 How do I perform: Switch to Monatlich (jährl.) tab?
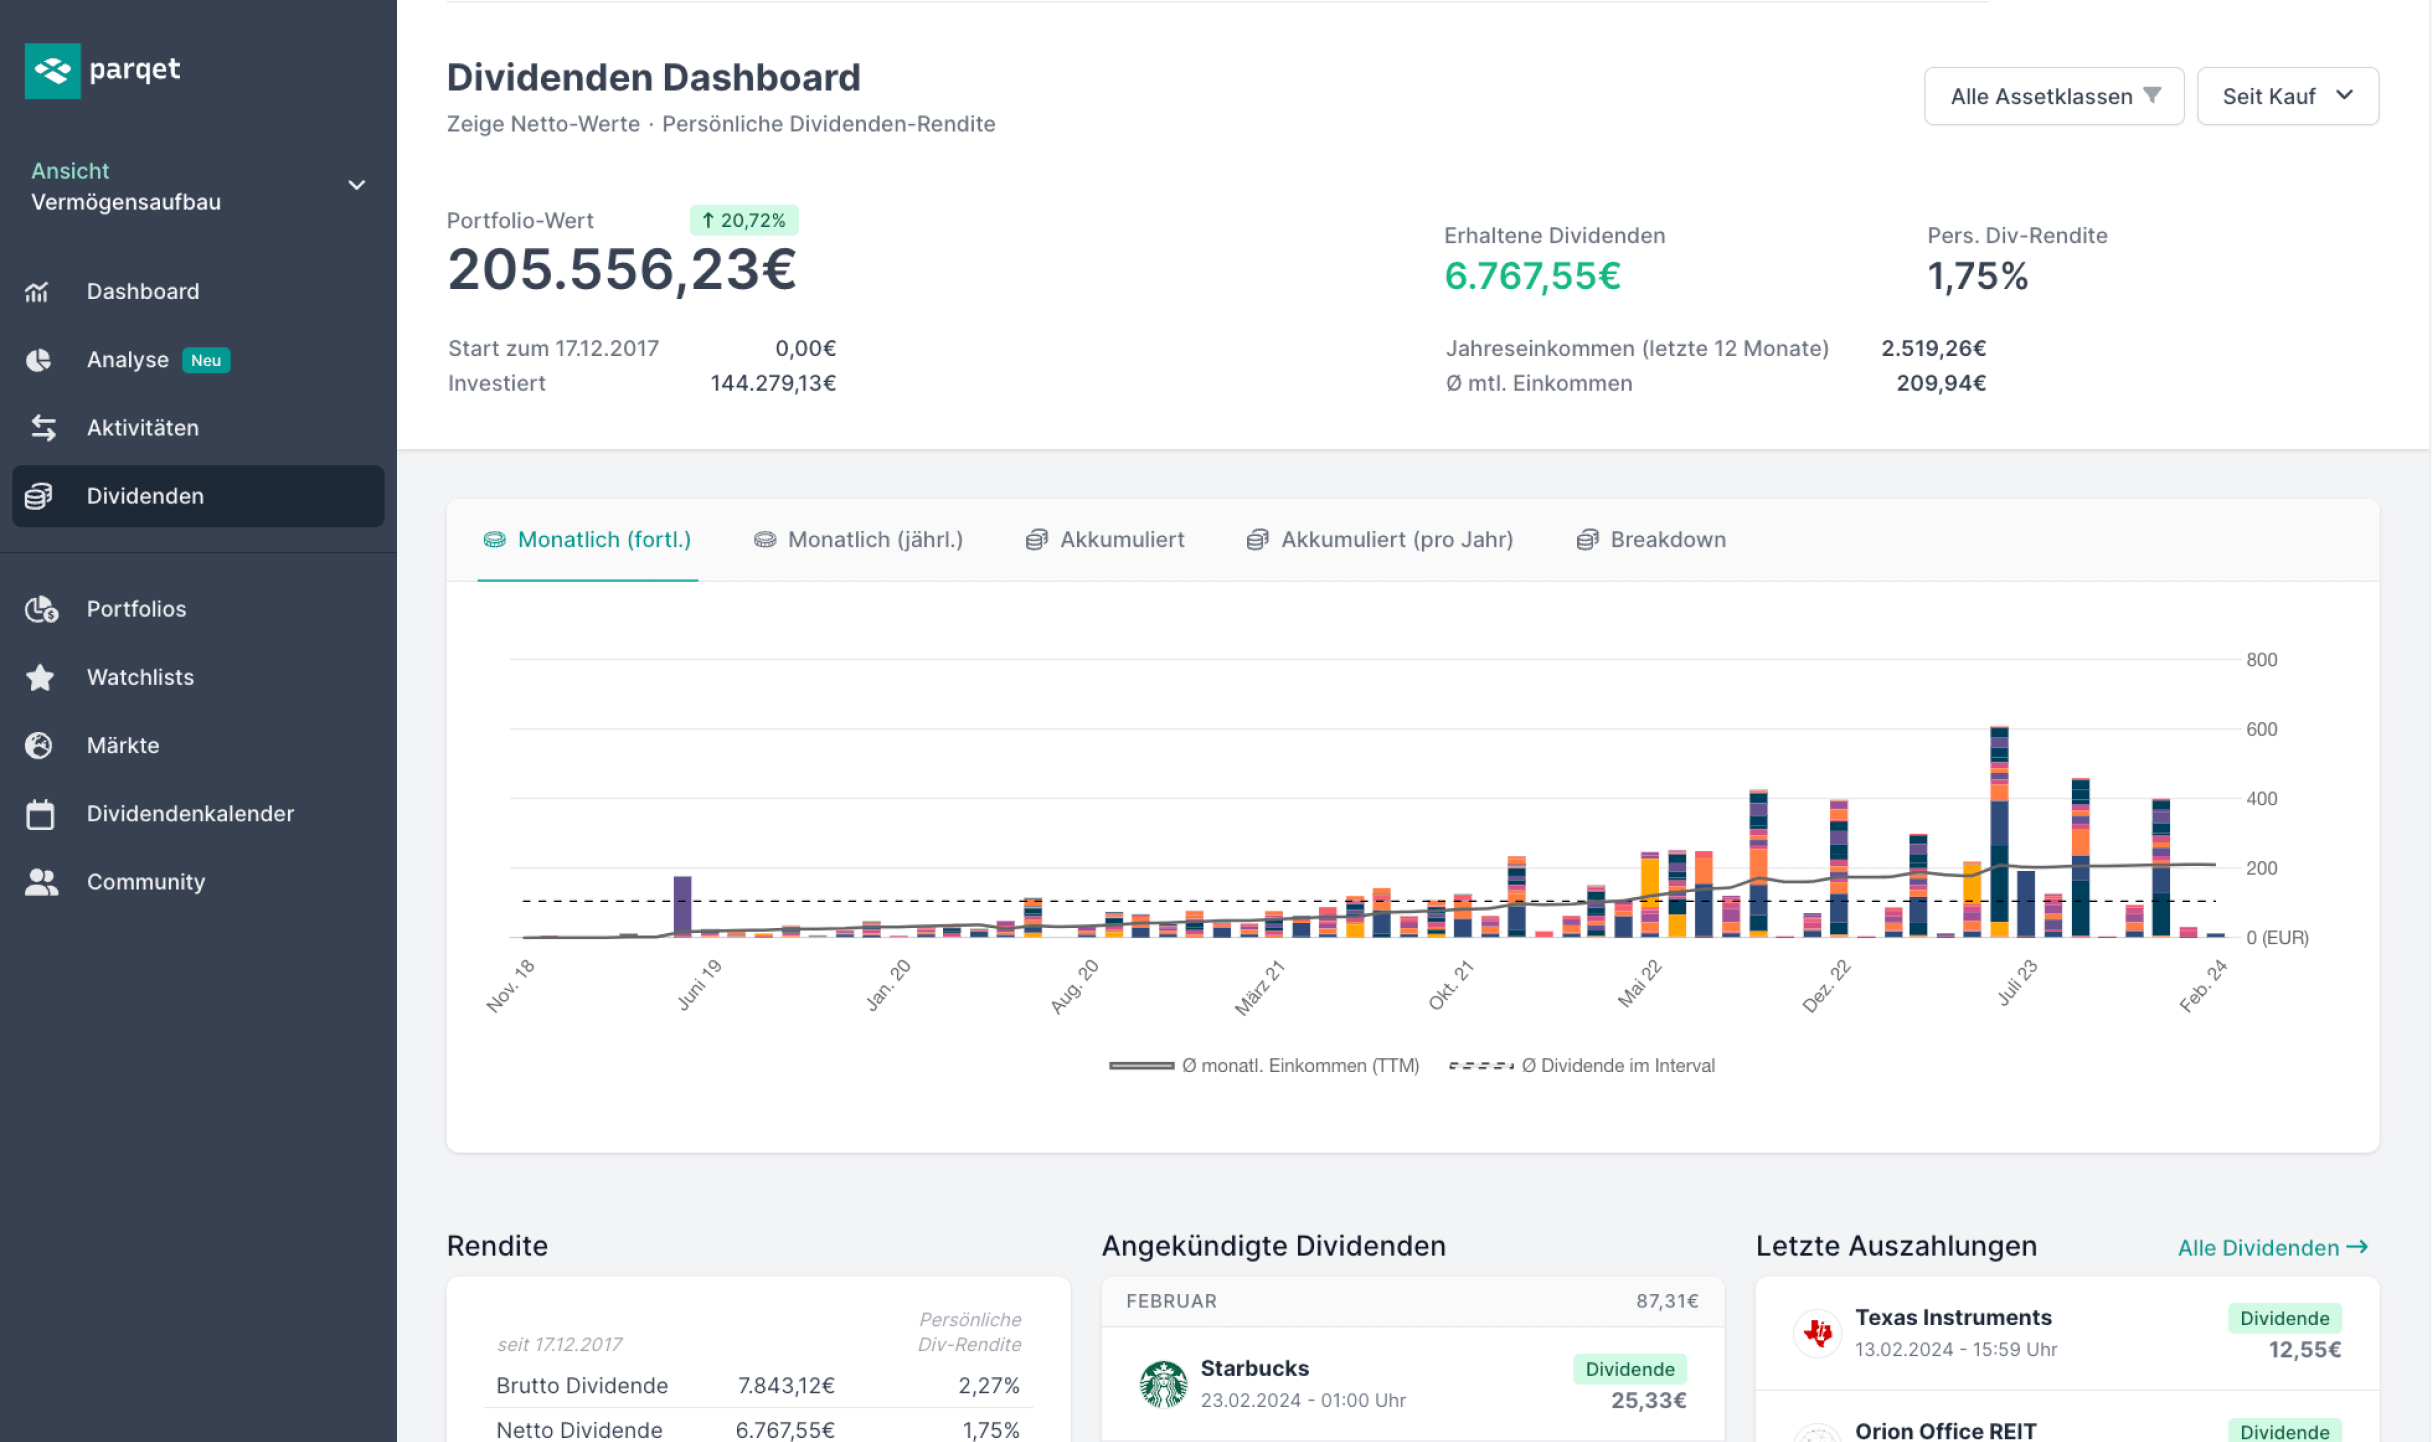[x=858, y=540]
